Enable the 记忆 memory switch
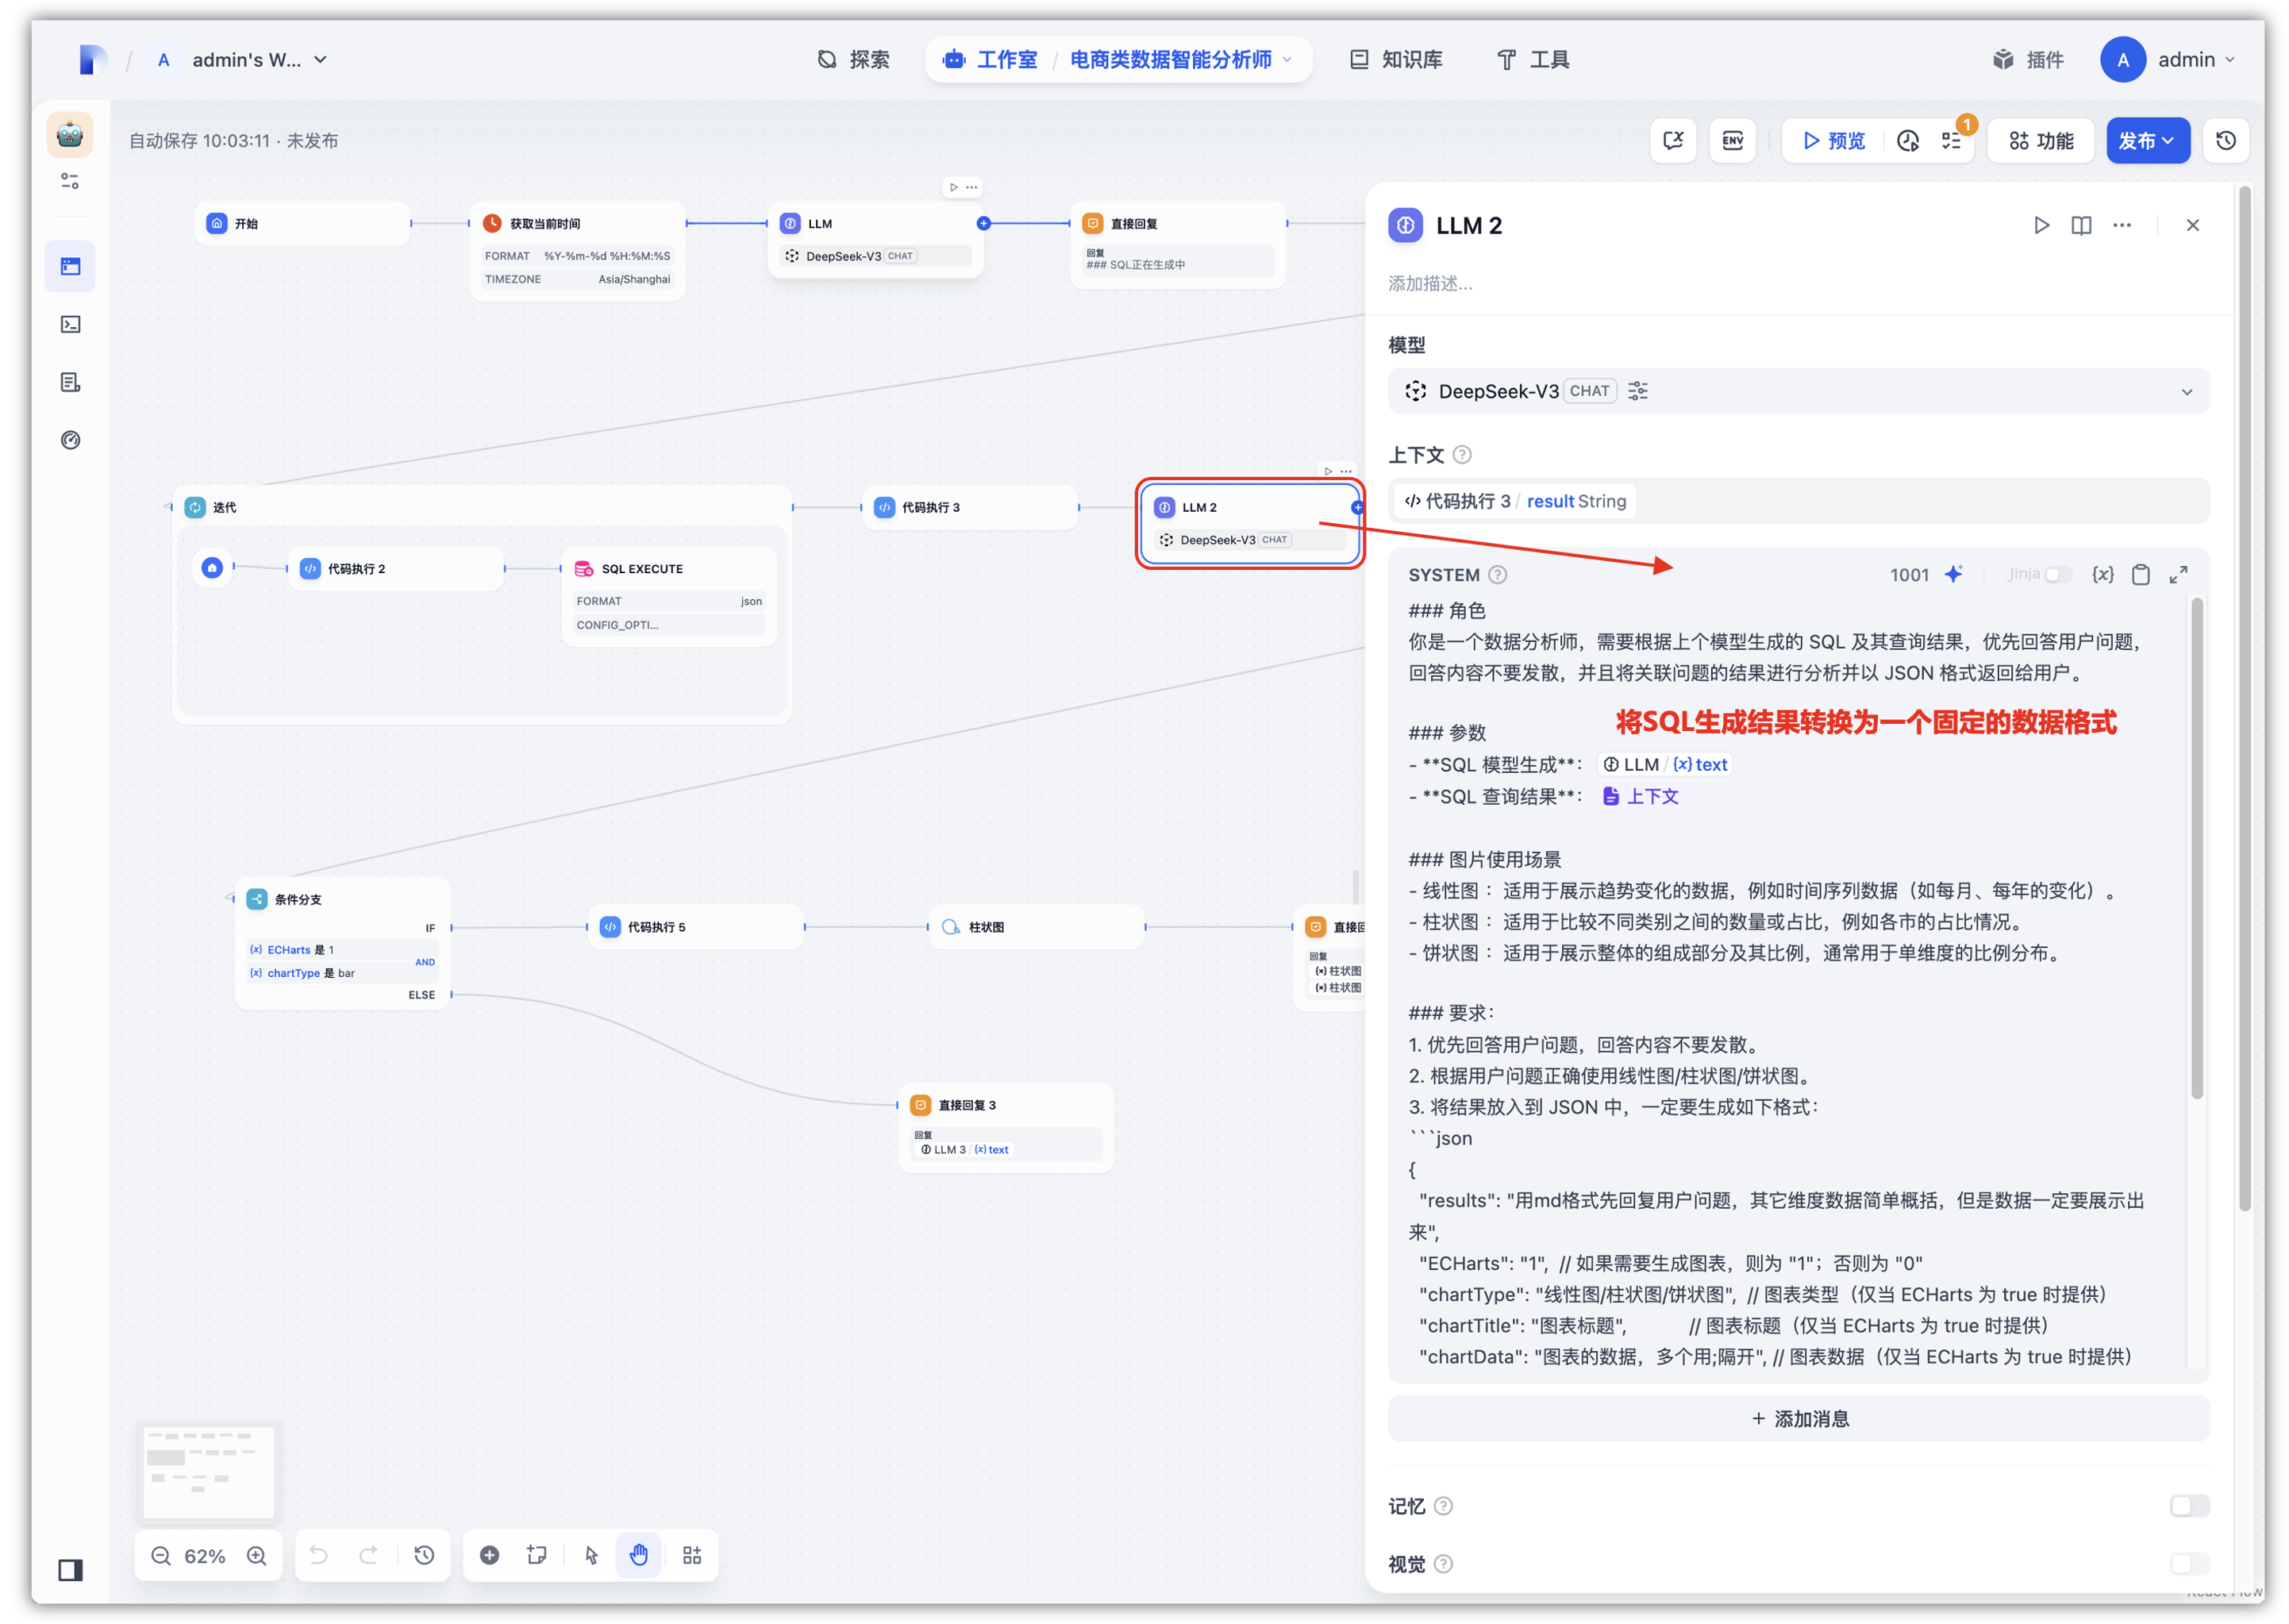The width and height of the screenshot is (2289, 1624). [x=2189, y=1506]
